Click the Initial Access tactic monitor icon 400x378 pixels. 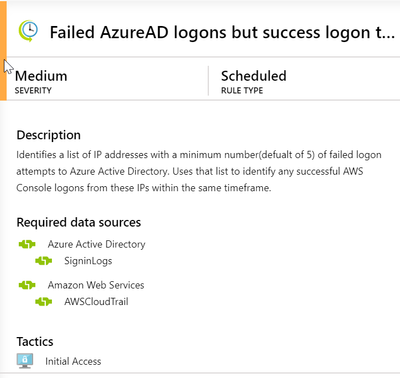(x=25, y=361)
